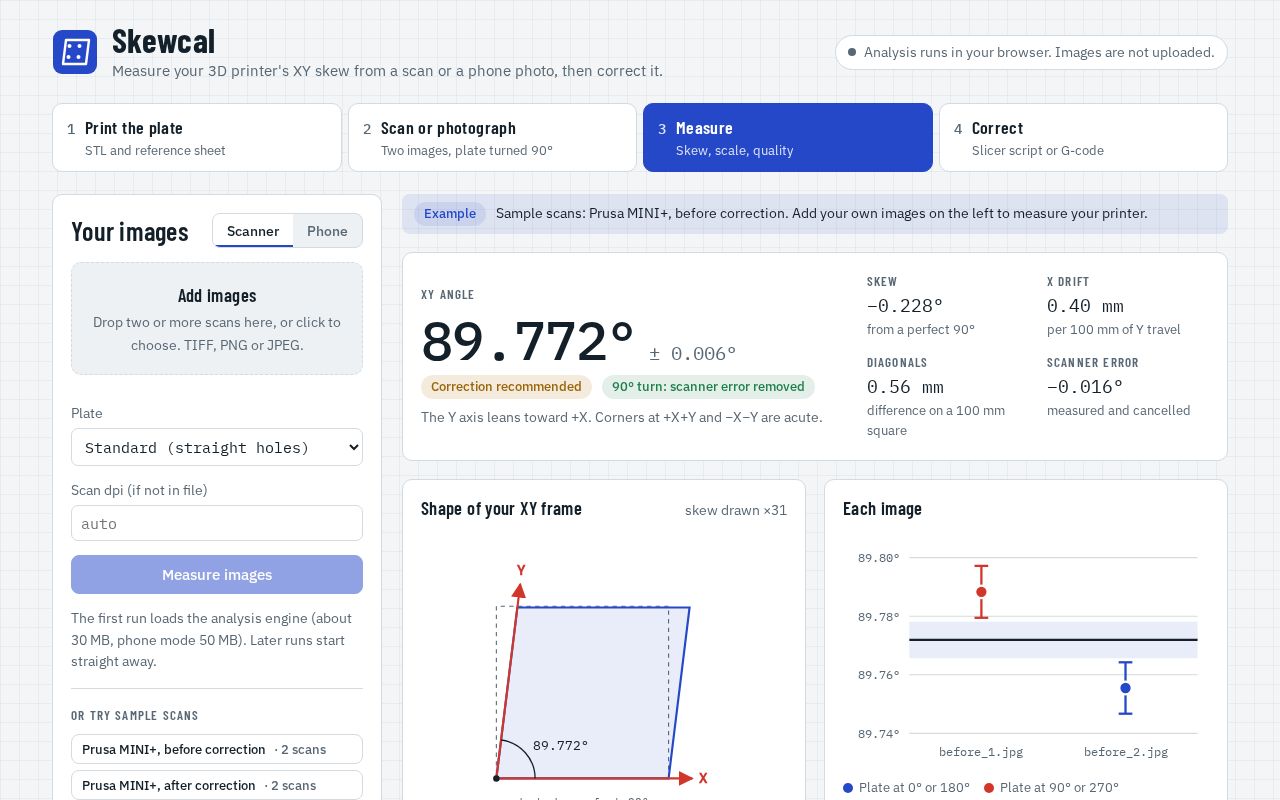Go to step 1 Print the plate
The height and width of the screenshot is (800, 1280).
197,138
